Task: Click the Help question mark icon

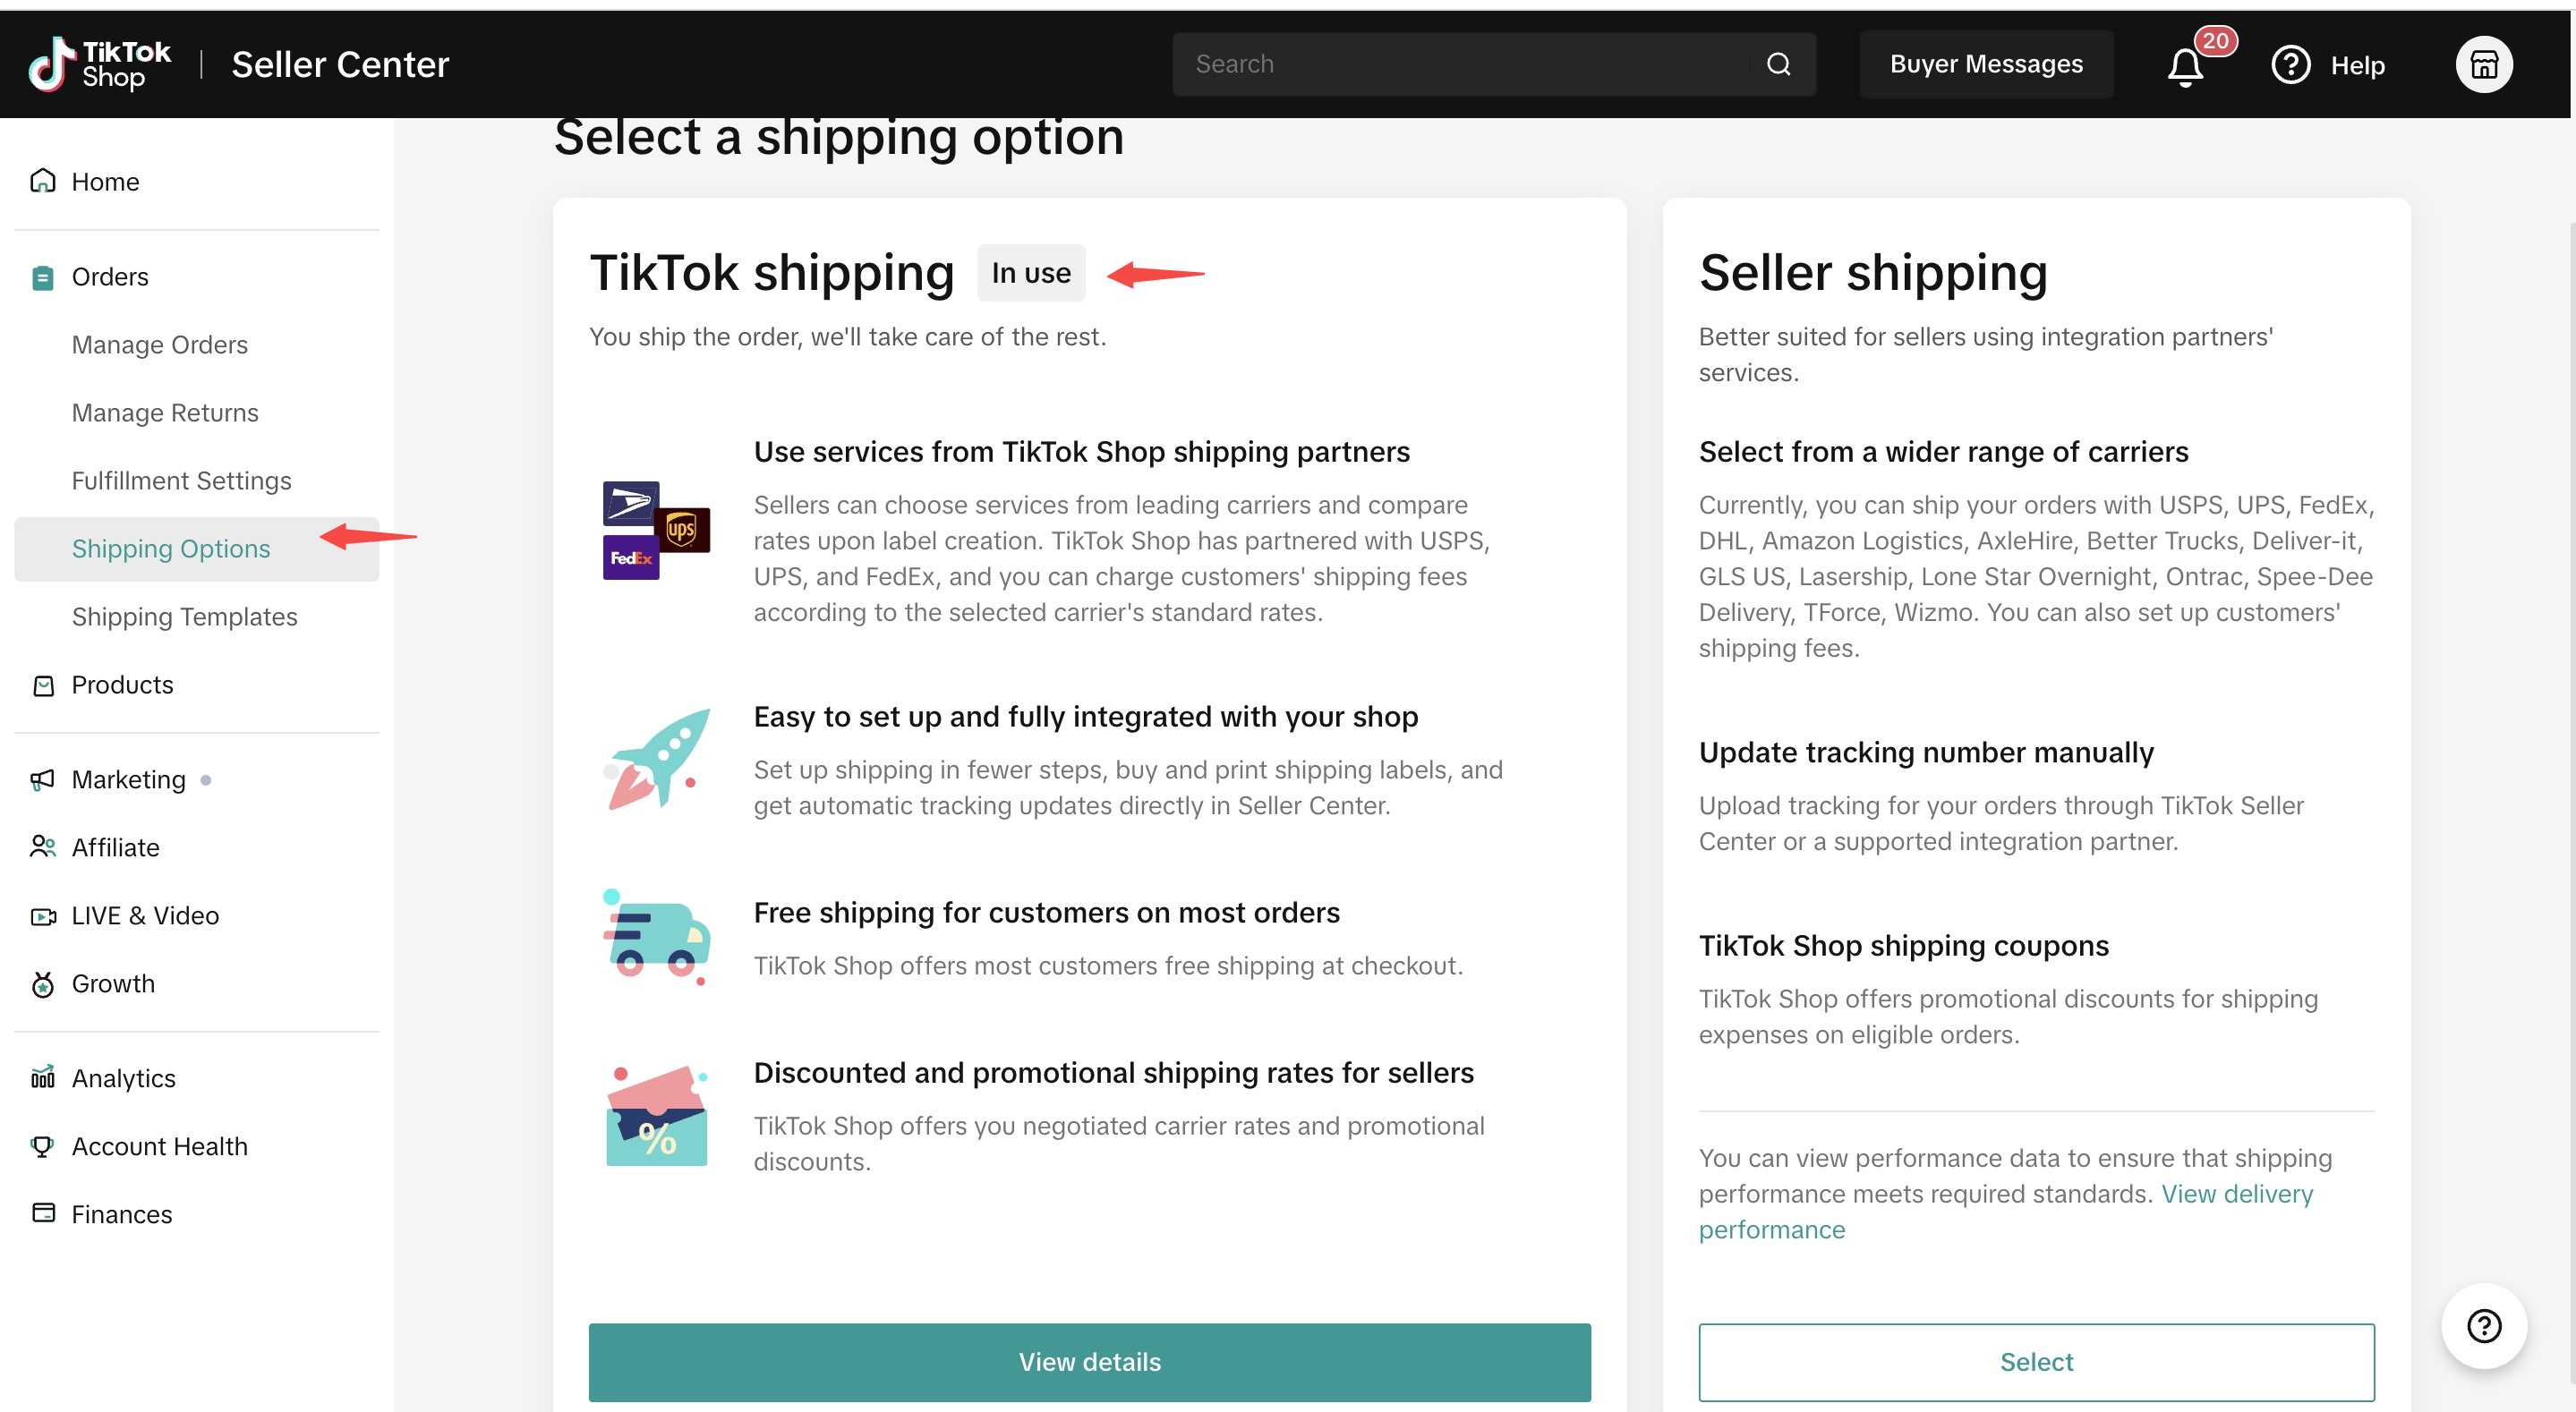Action: point(2290,66)
